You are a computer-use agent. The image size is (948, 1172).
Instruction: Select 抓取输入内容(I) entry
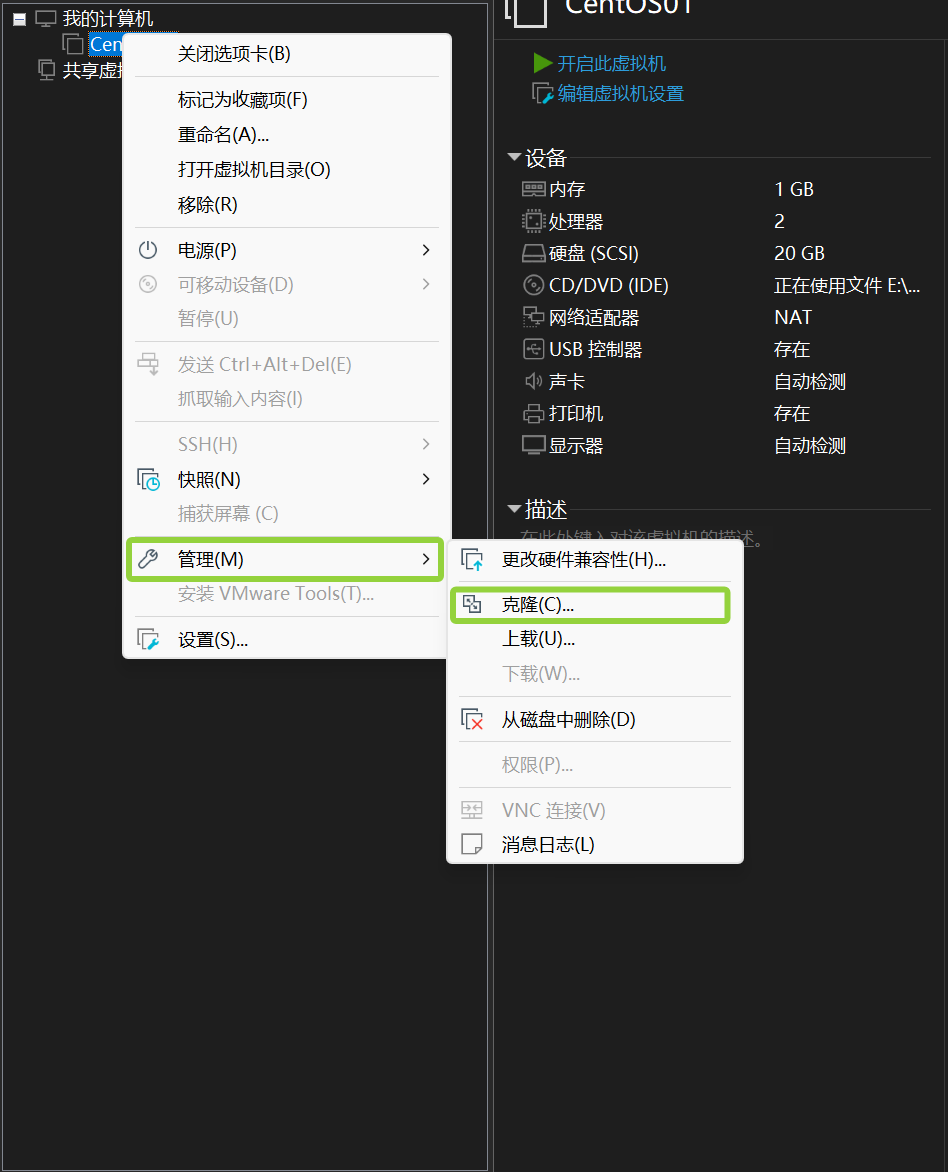[x=240, y=398]
